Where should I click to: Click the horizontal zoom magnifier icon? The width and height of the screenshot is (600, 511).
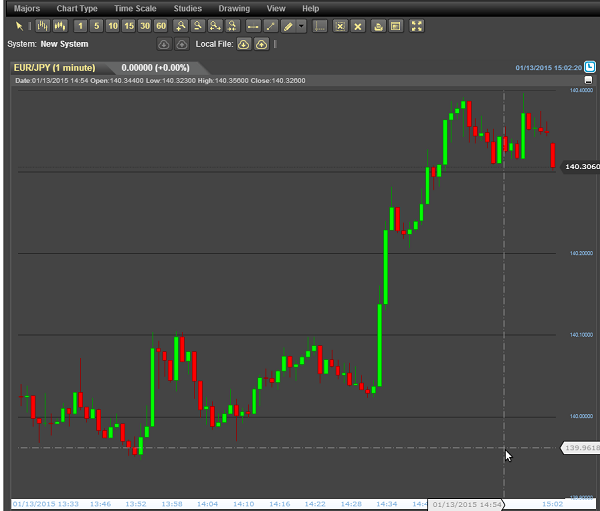click(215, 26)
